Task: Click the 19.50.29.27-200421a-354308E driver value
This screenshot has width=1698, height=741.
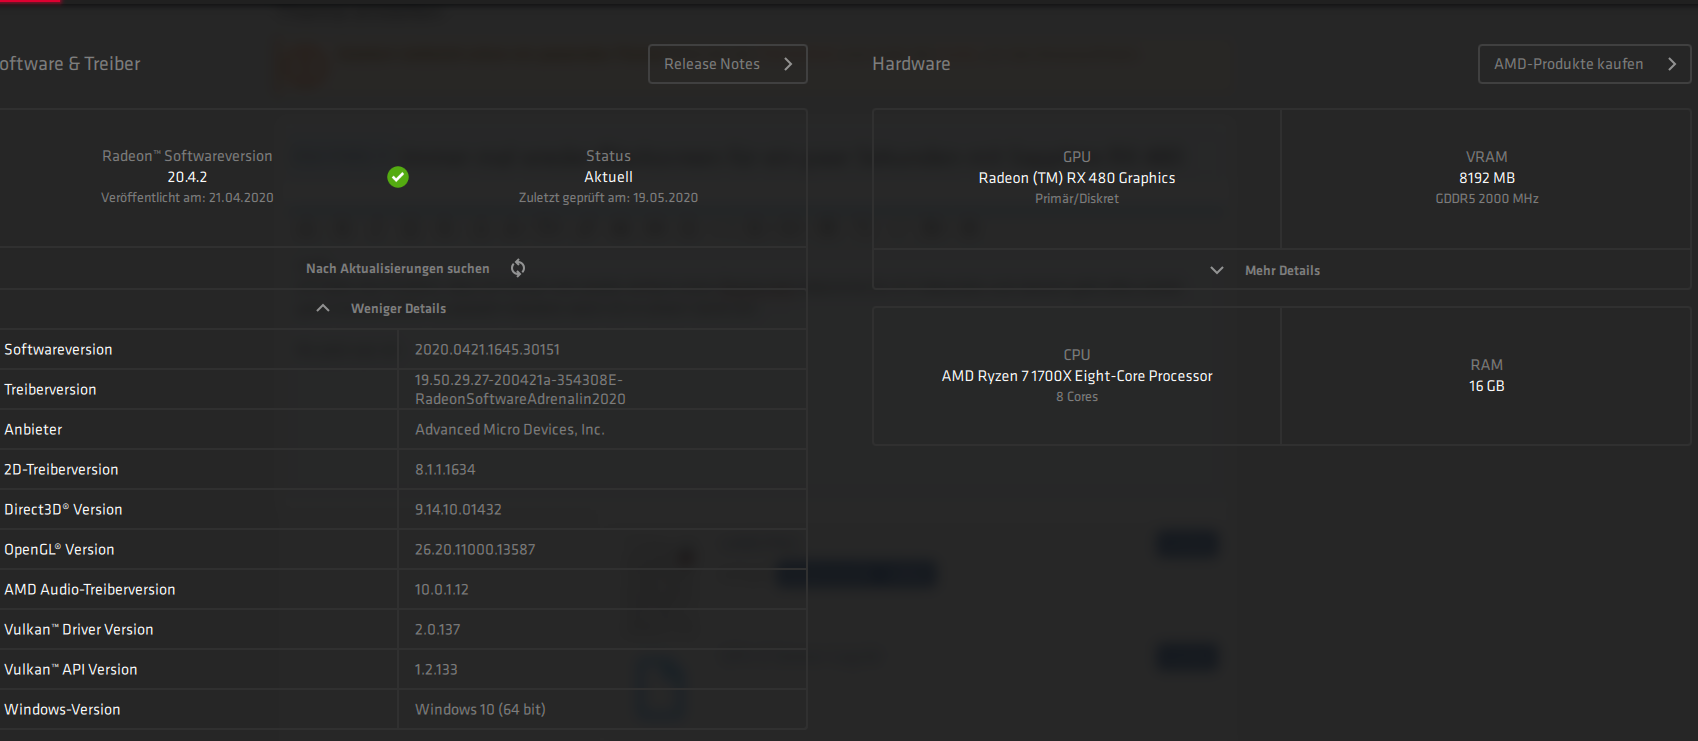Action: coord(520,389)
